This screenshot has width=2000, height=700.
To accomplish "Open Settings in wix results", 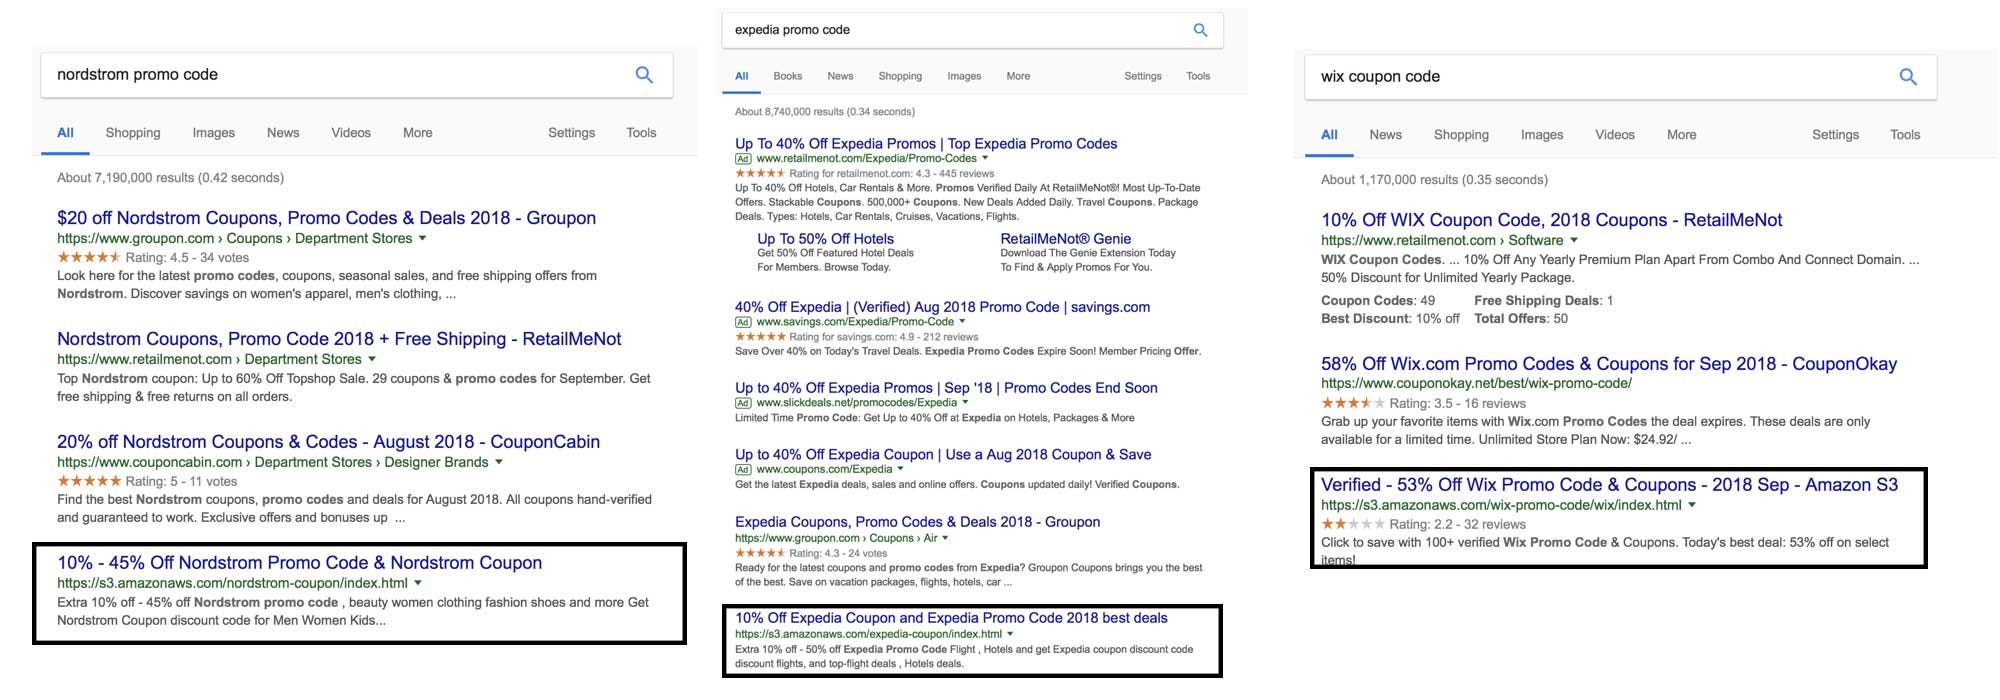I will [x=1835, y=134].
